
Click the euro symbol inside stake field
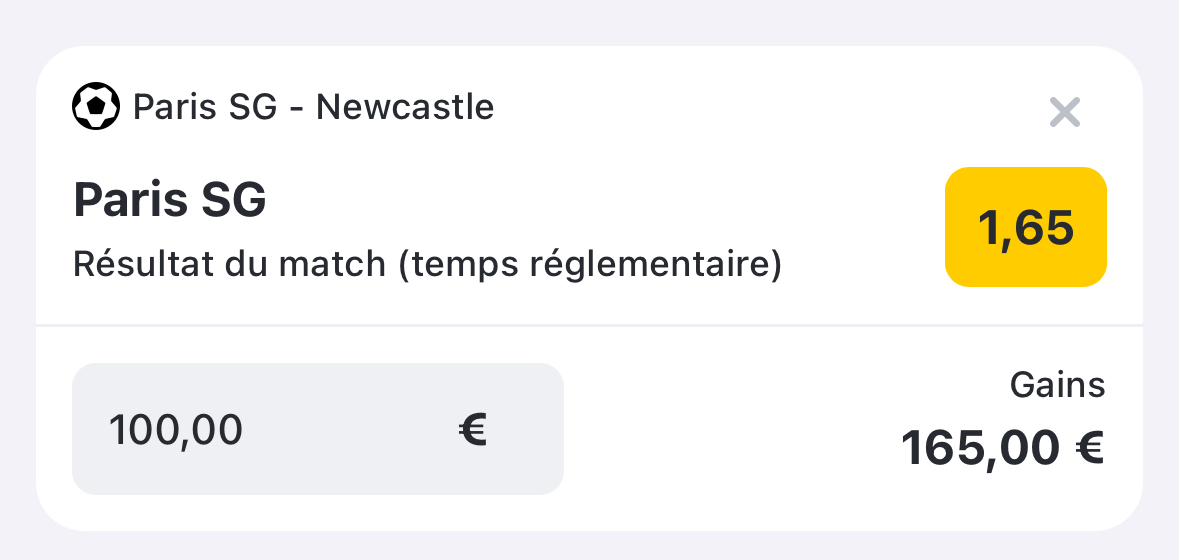pos(473,430)
